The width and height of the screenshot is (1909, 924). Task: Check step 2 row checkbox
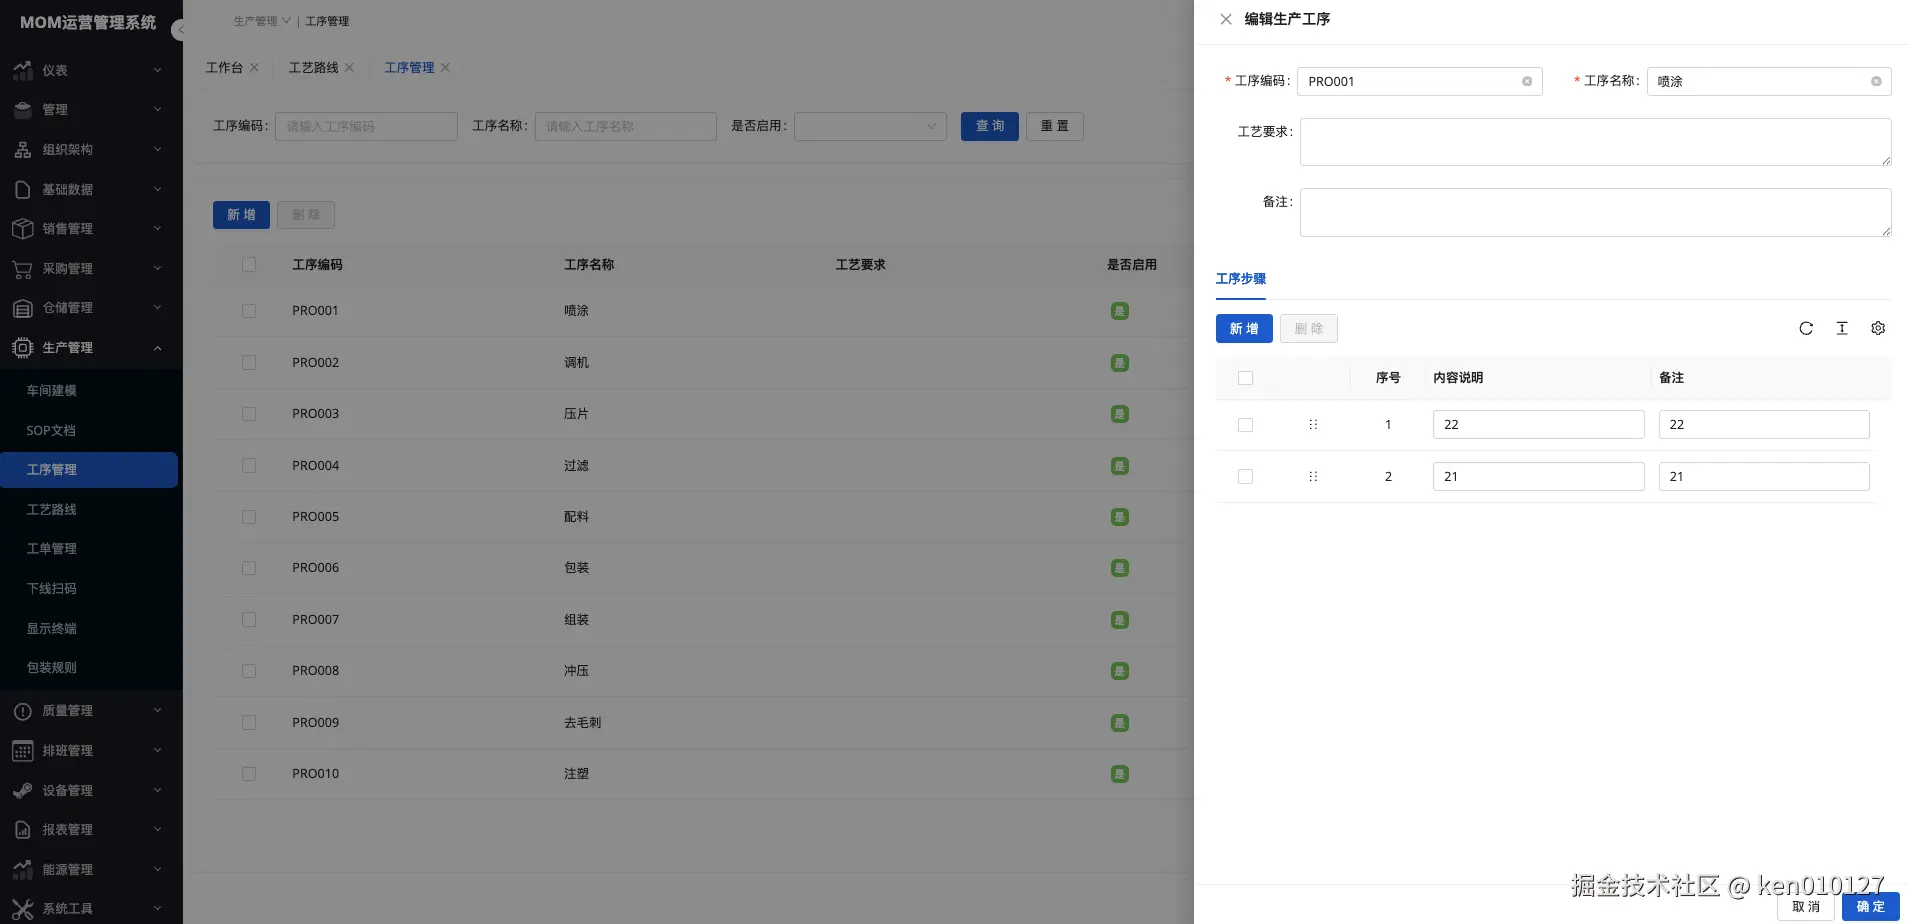[1245, 477]
